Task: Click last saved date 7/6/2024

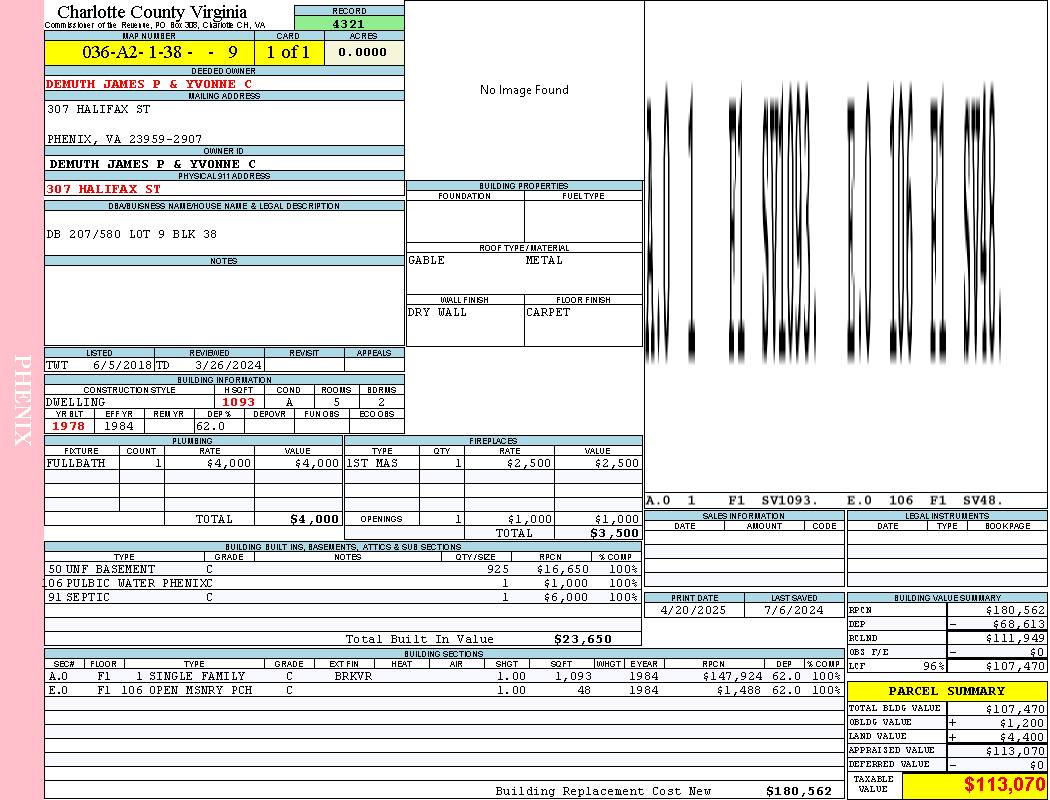Action: [794, 610]
